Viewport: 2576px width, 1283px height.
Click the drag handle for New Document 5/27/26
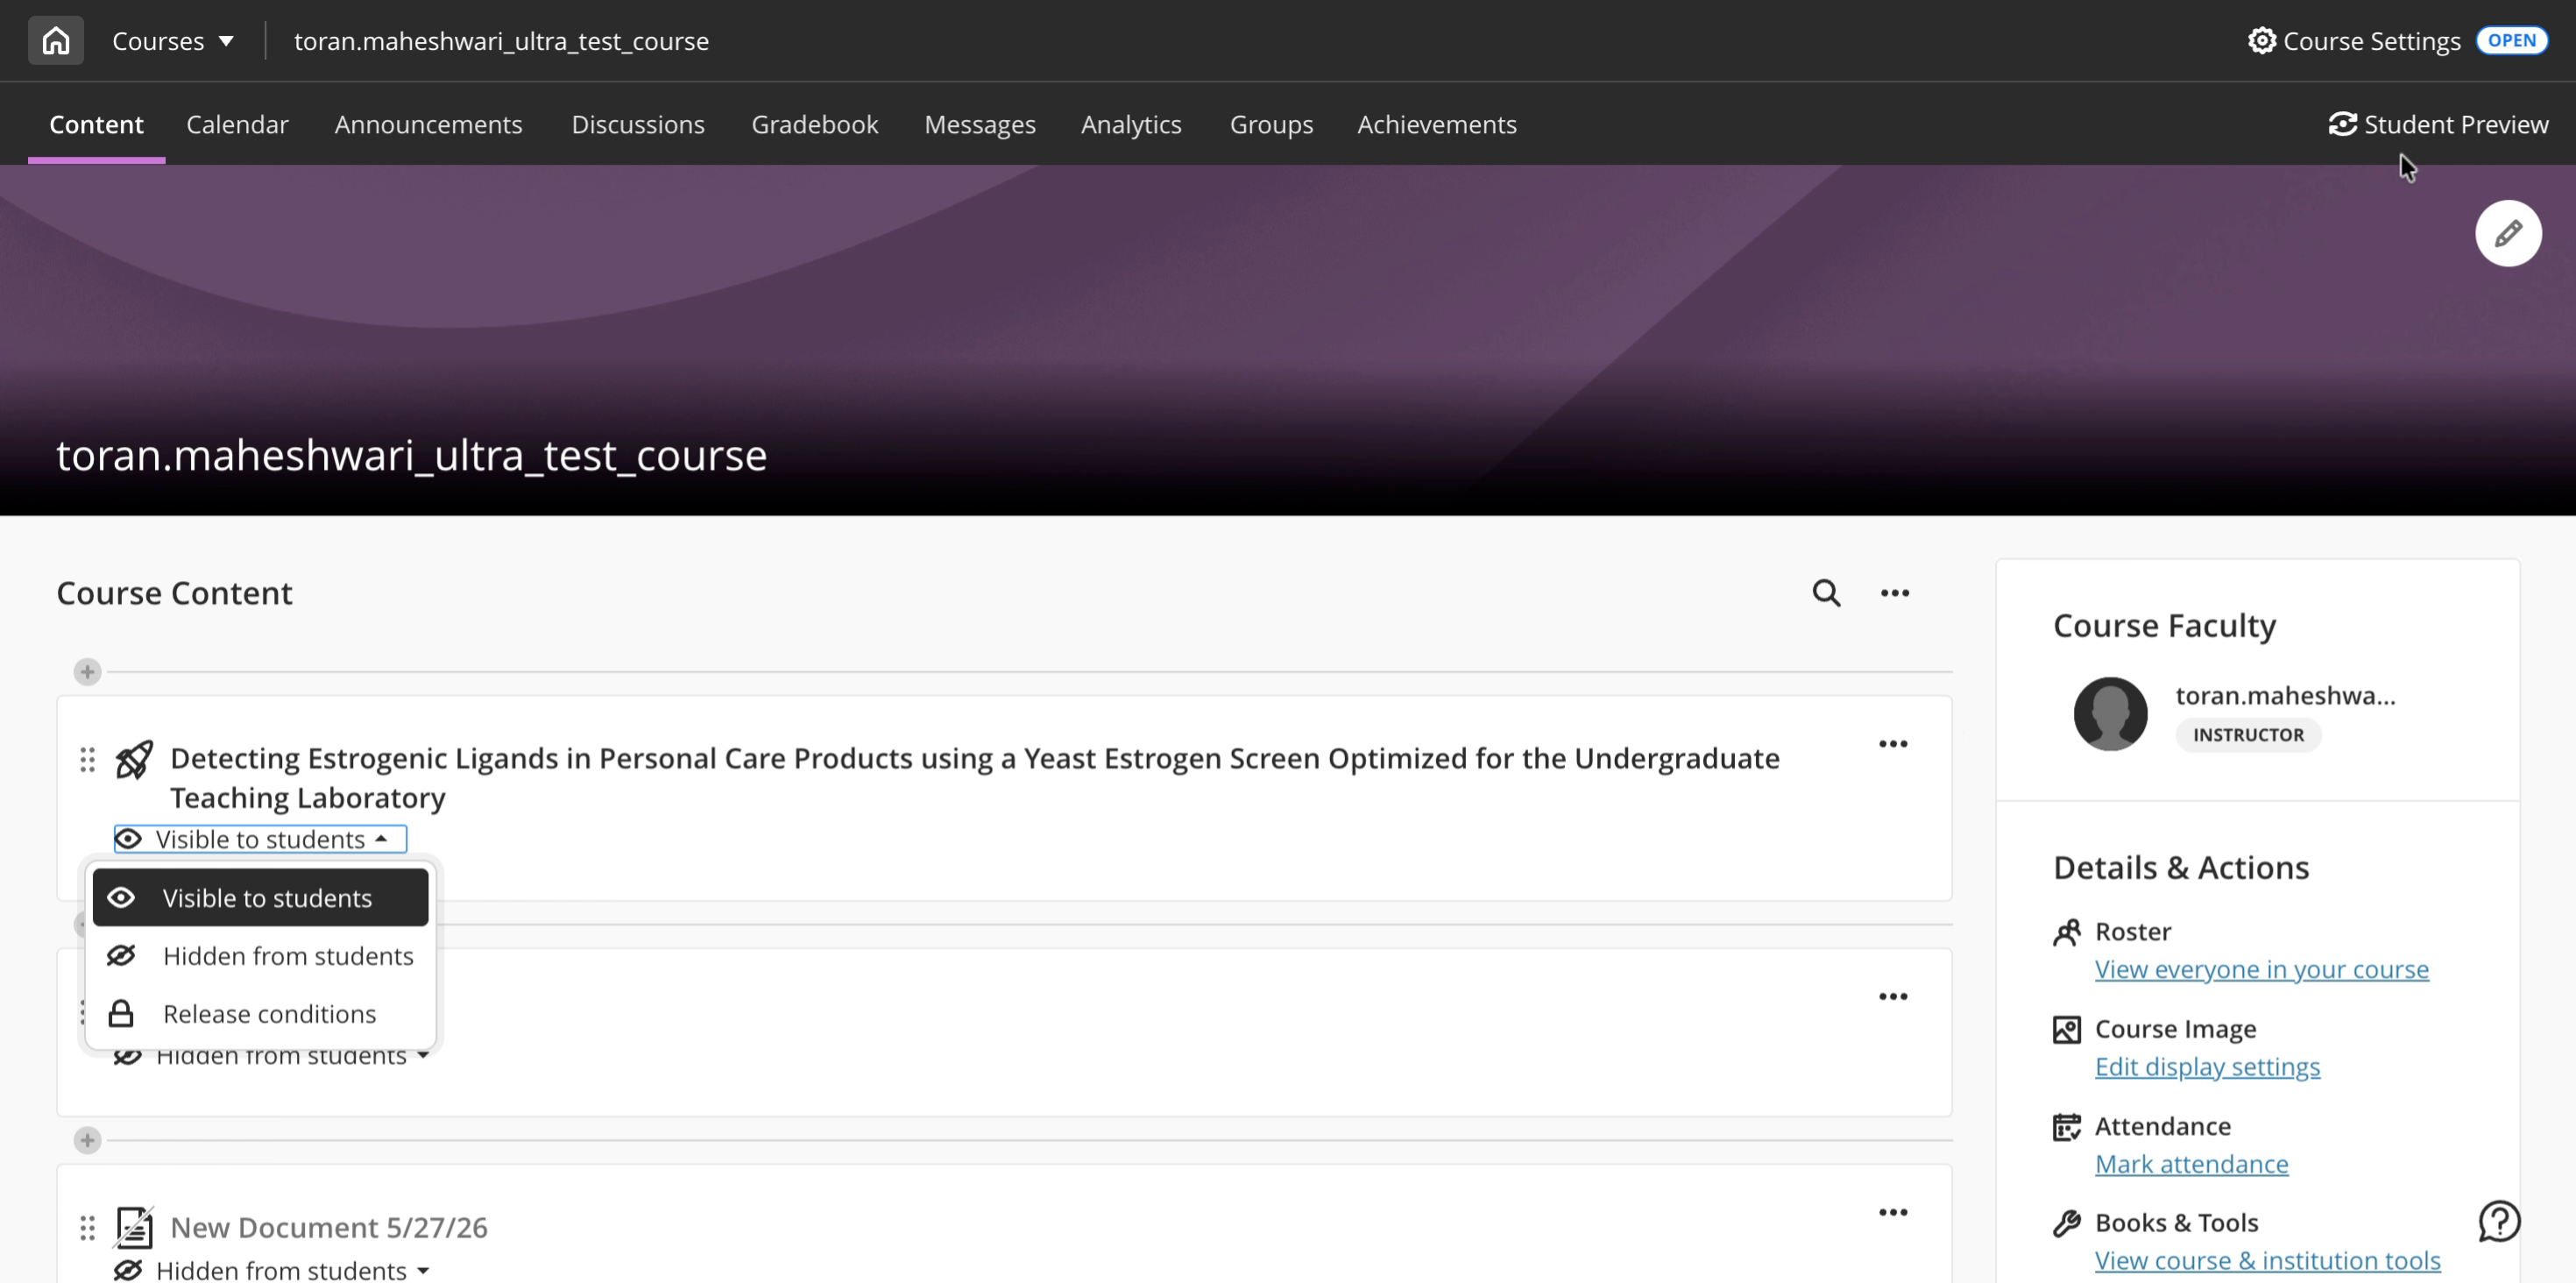[x=87, y=1227]
